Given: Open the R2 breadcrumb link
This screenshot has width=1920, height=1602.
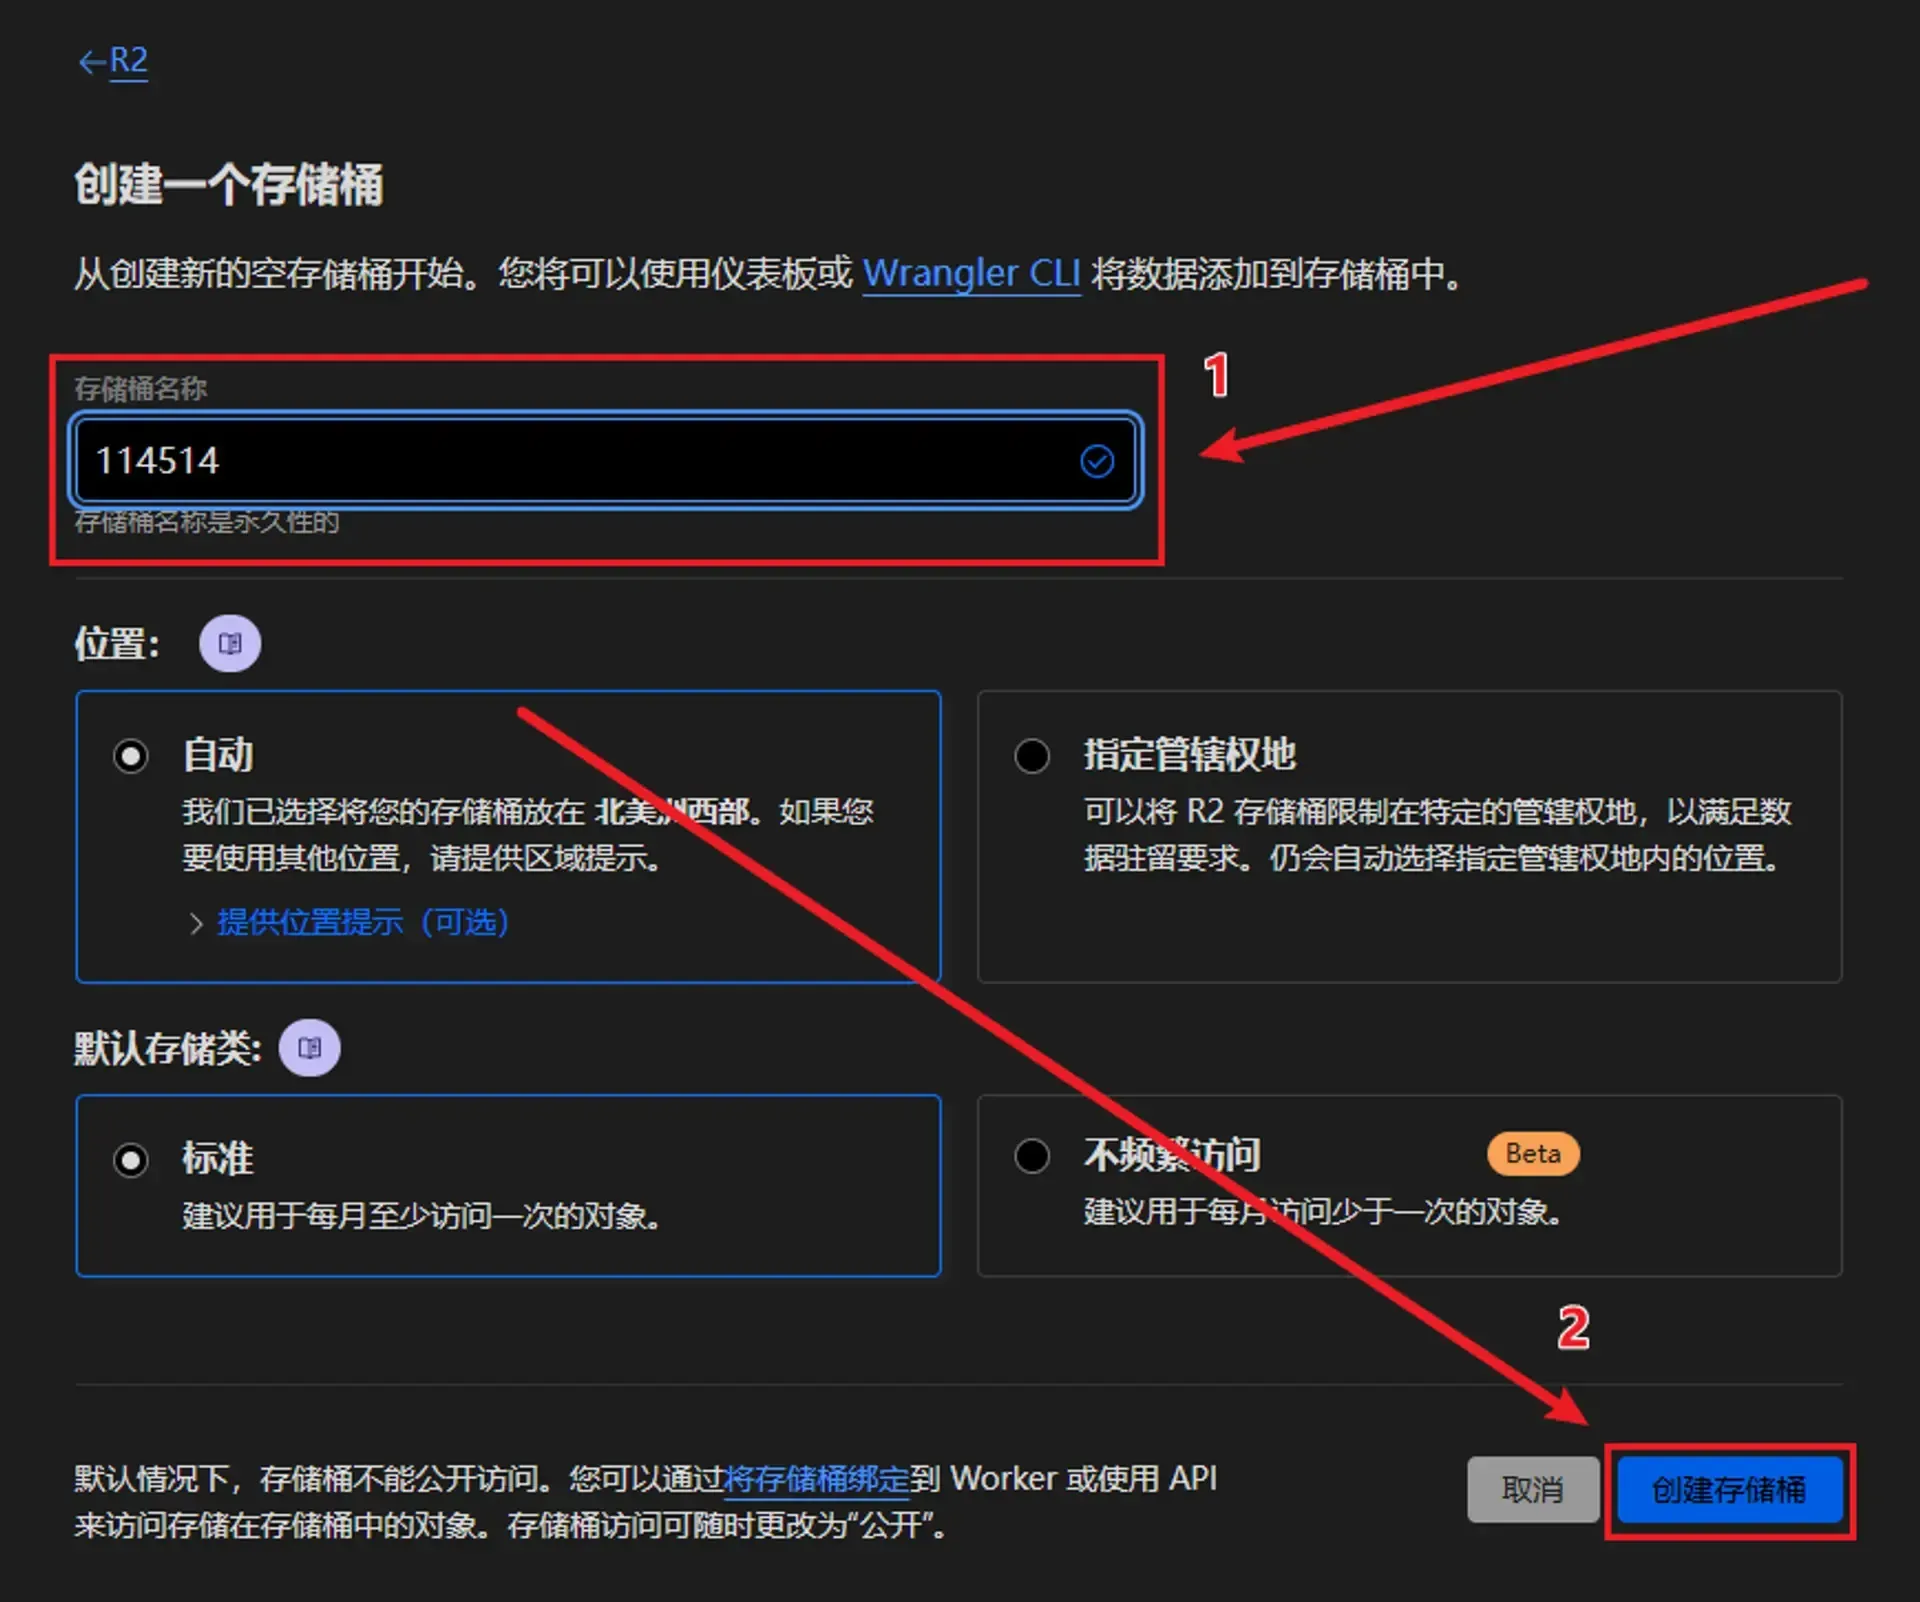Looking at the screenshot, I should pyautogui.click(x=128, y=60).
